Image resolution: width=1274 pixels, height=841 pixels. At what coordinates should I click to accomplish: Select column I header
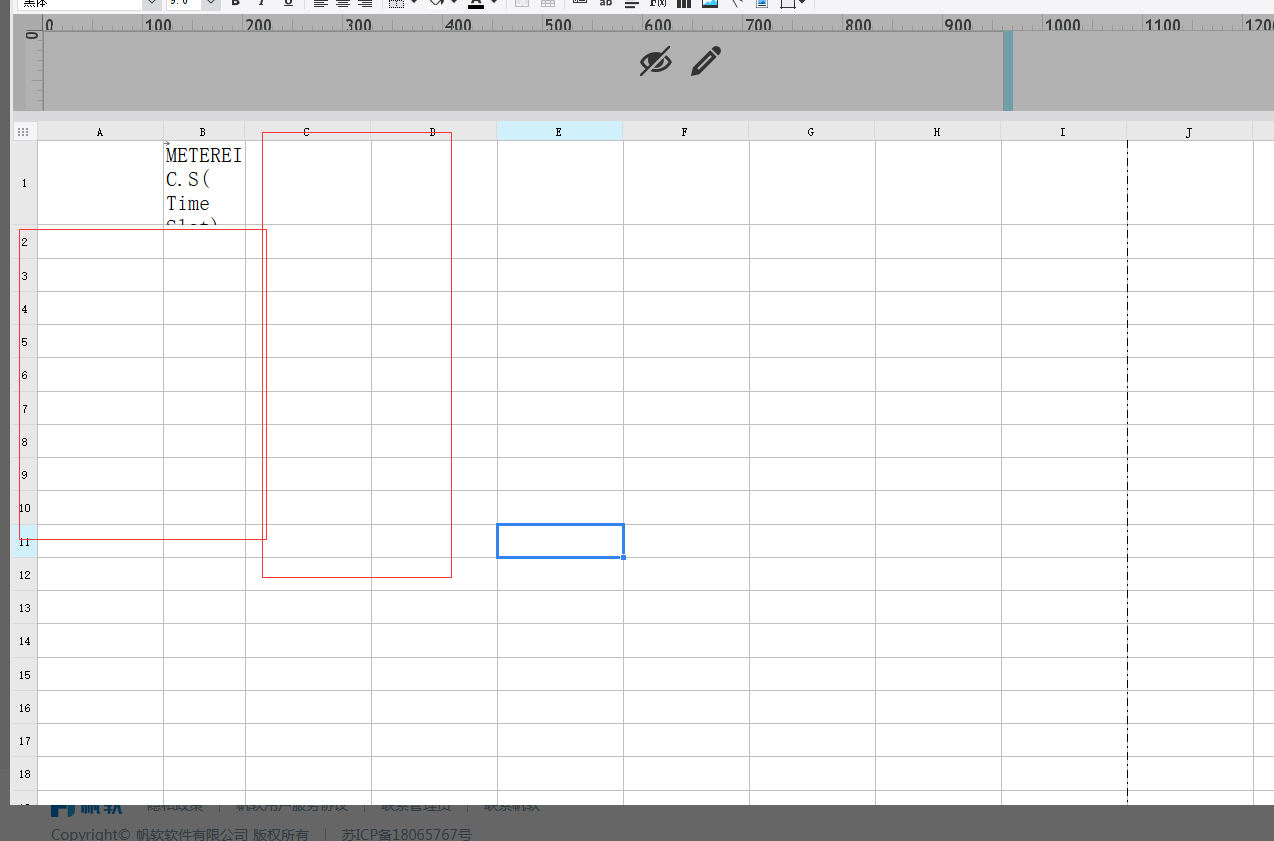click(1063, 132)
